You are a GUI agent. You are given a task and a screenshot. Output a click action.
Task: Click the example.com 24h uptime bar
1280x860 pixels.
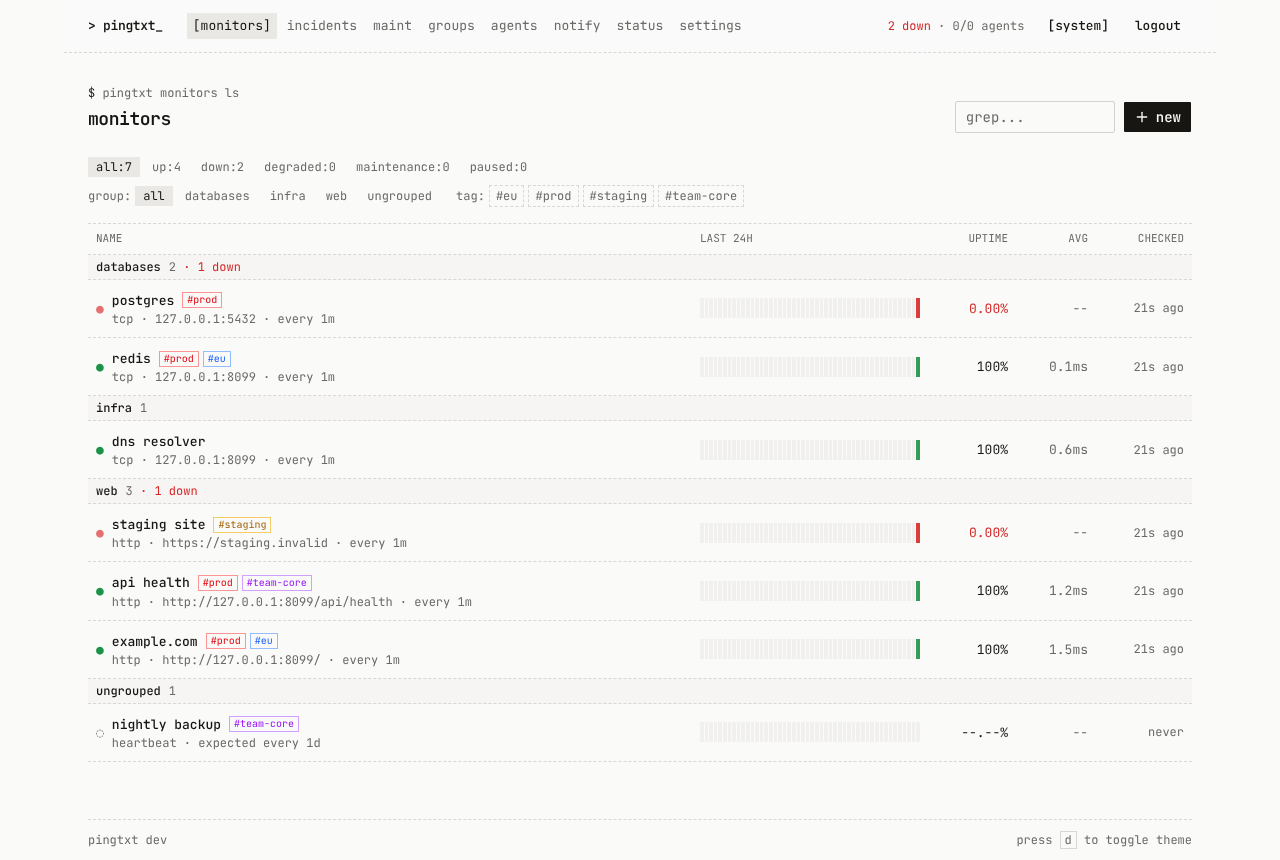(810, 649)
